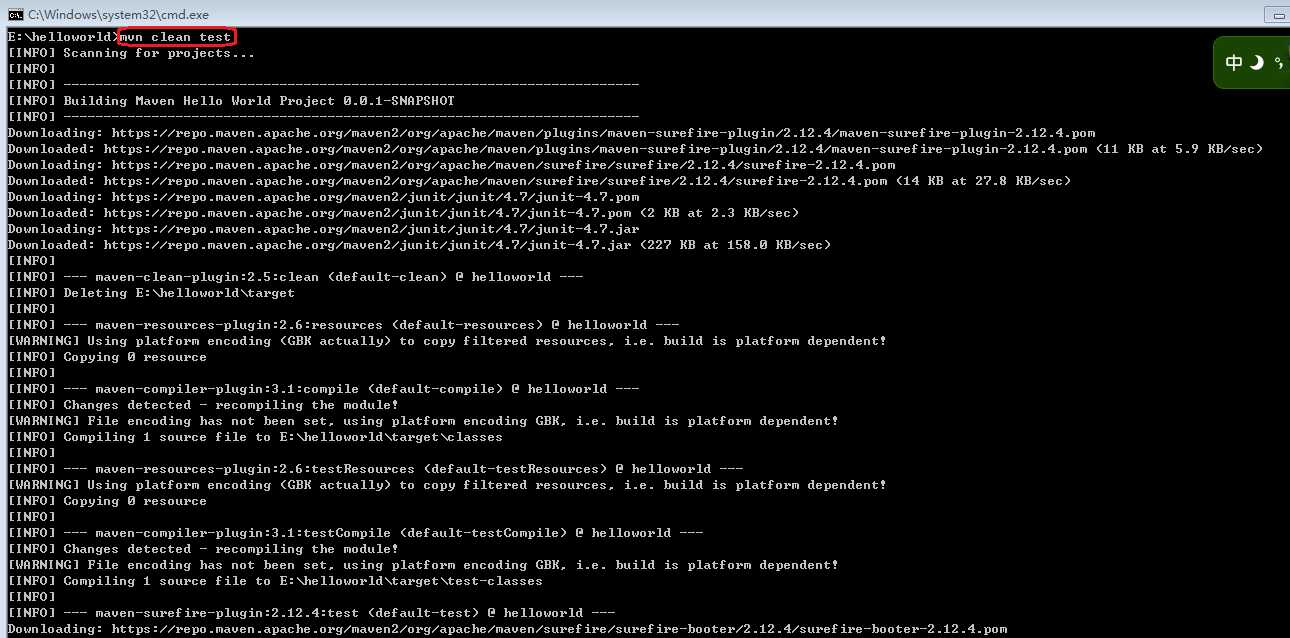The height and width of the screenshot is (638, 1290).
Task: Click the line Deleting E:\helloworld\target
Action: [x=151, y=293]
